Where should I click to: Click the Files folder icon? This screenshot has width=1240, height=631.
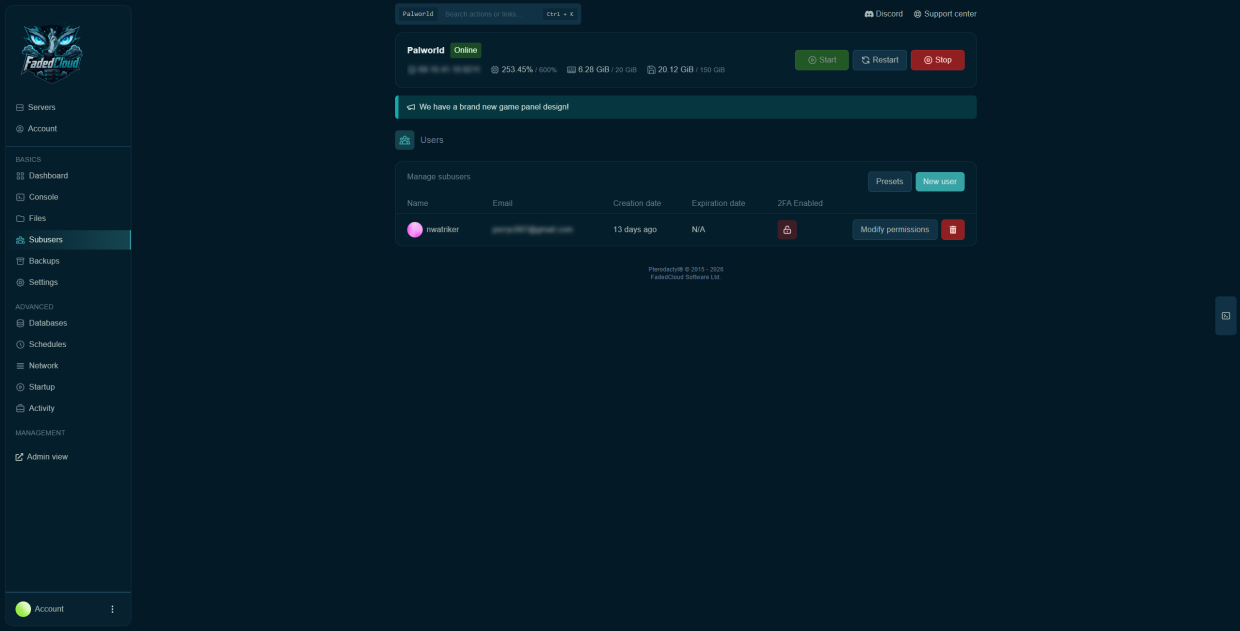20,218
